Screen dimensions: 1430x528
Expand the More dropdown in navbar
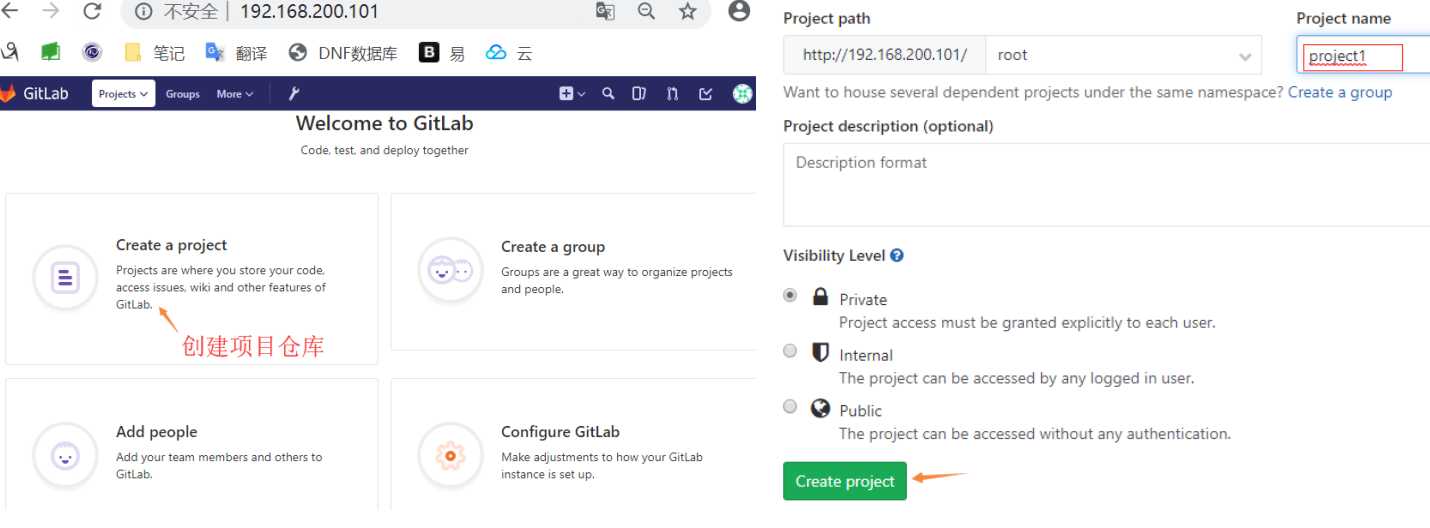[235, 94]
